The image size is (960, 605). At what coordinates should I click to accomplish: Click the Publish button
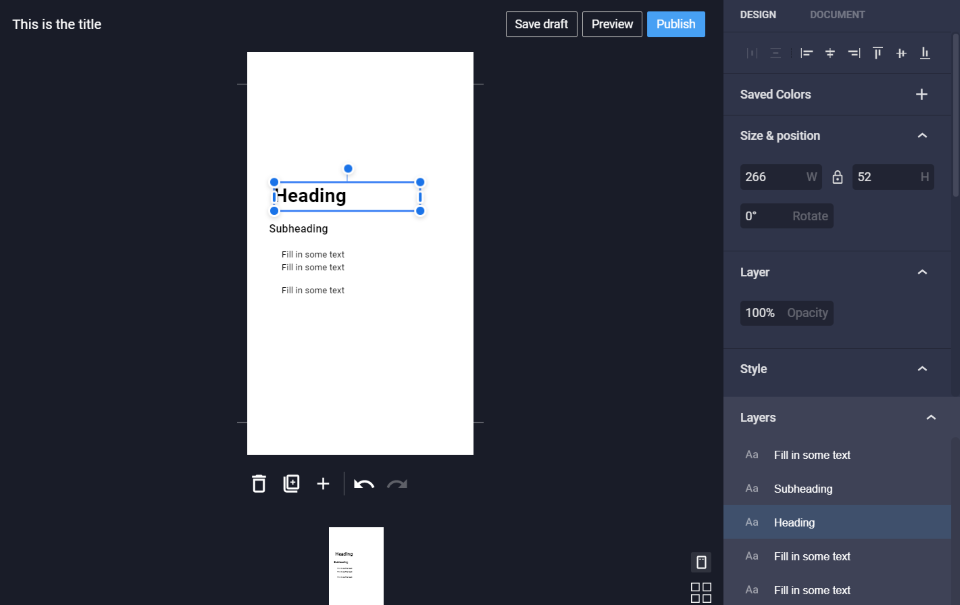(x=675, y=24)
